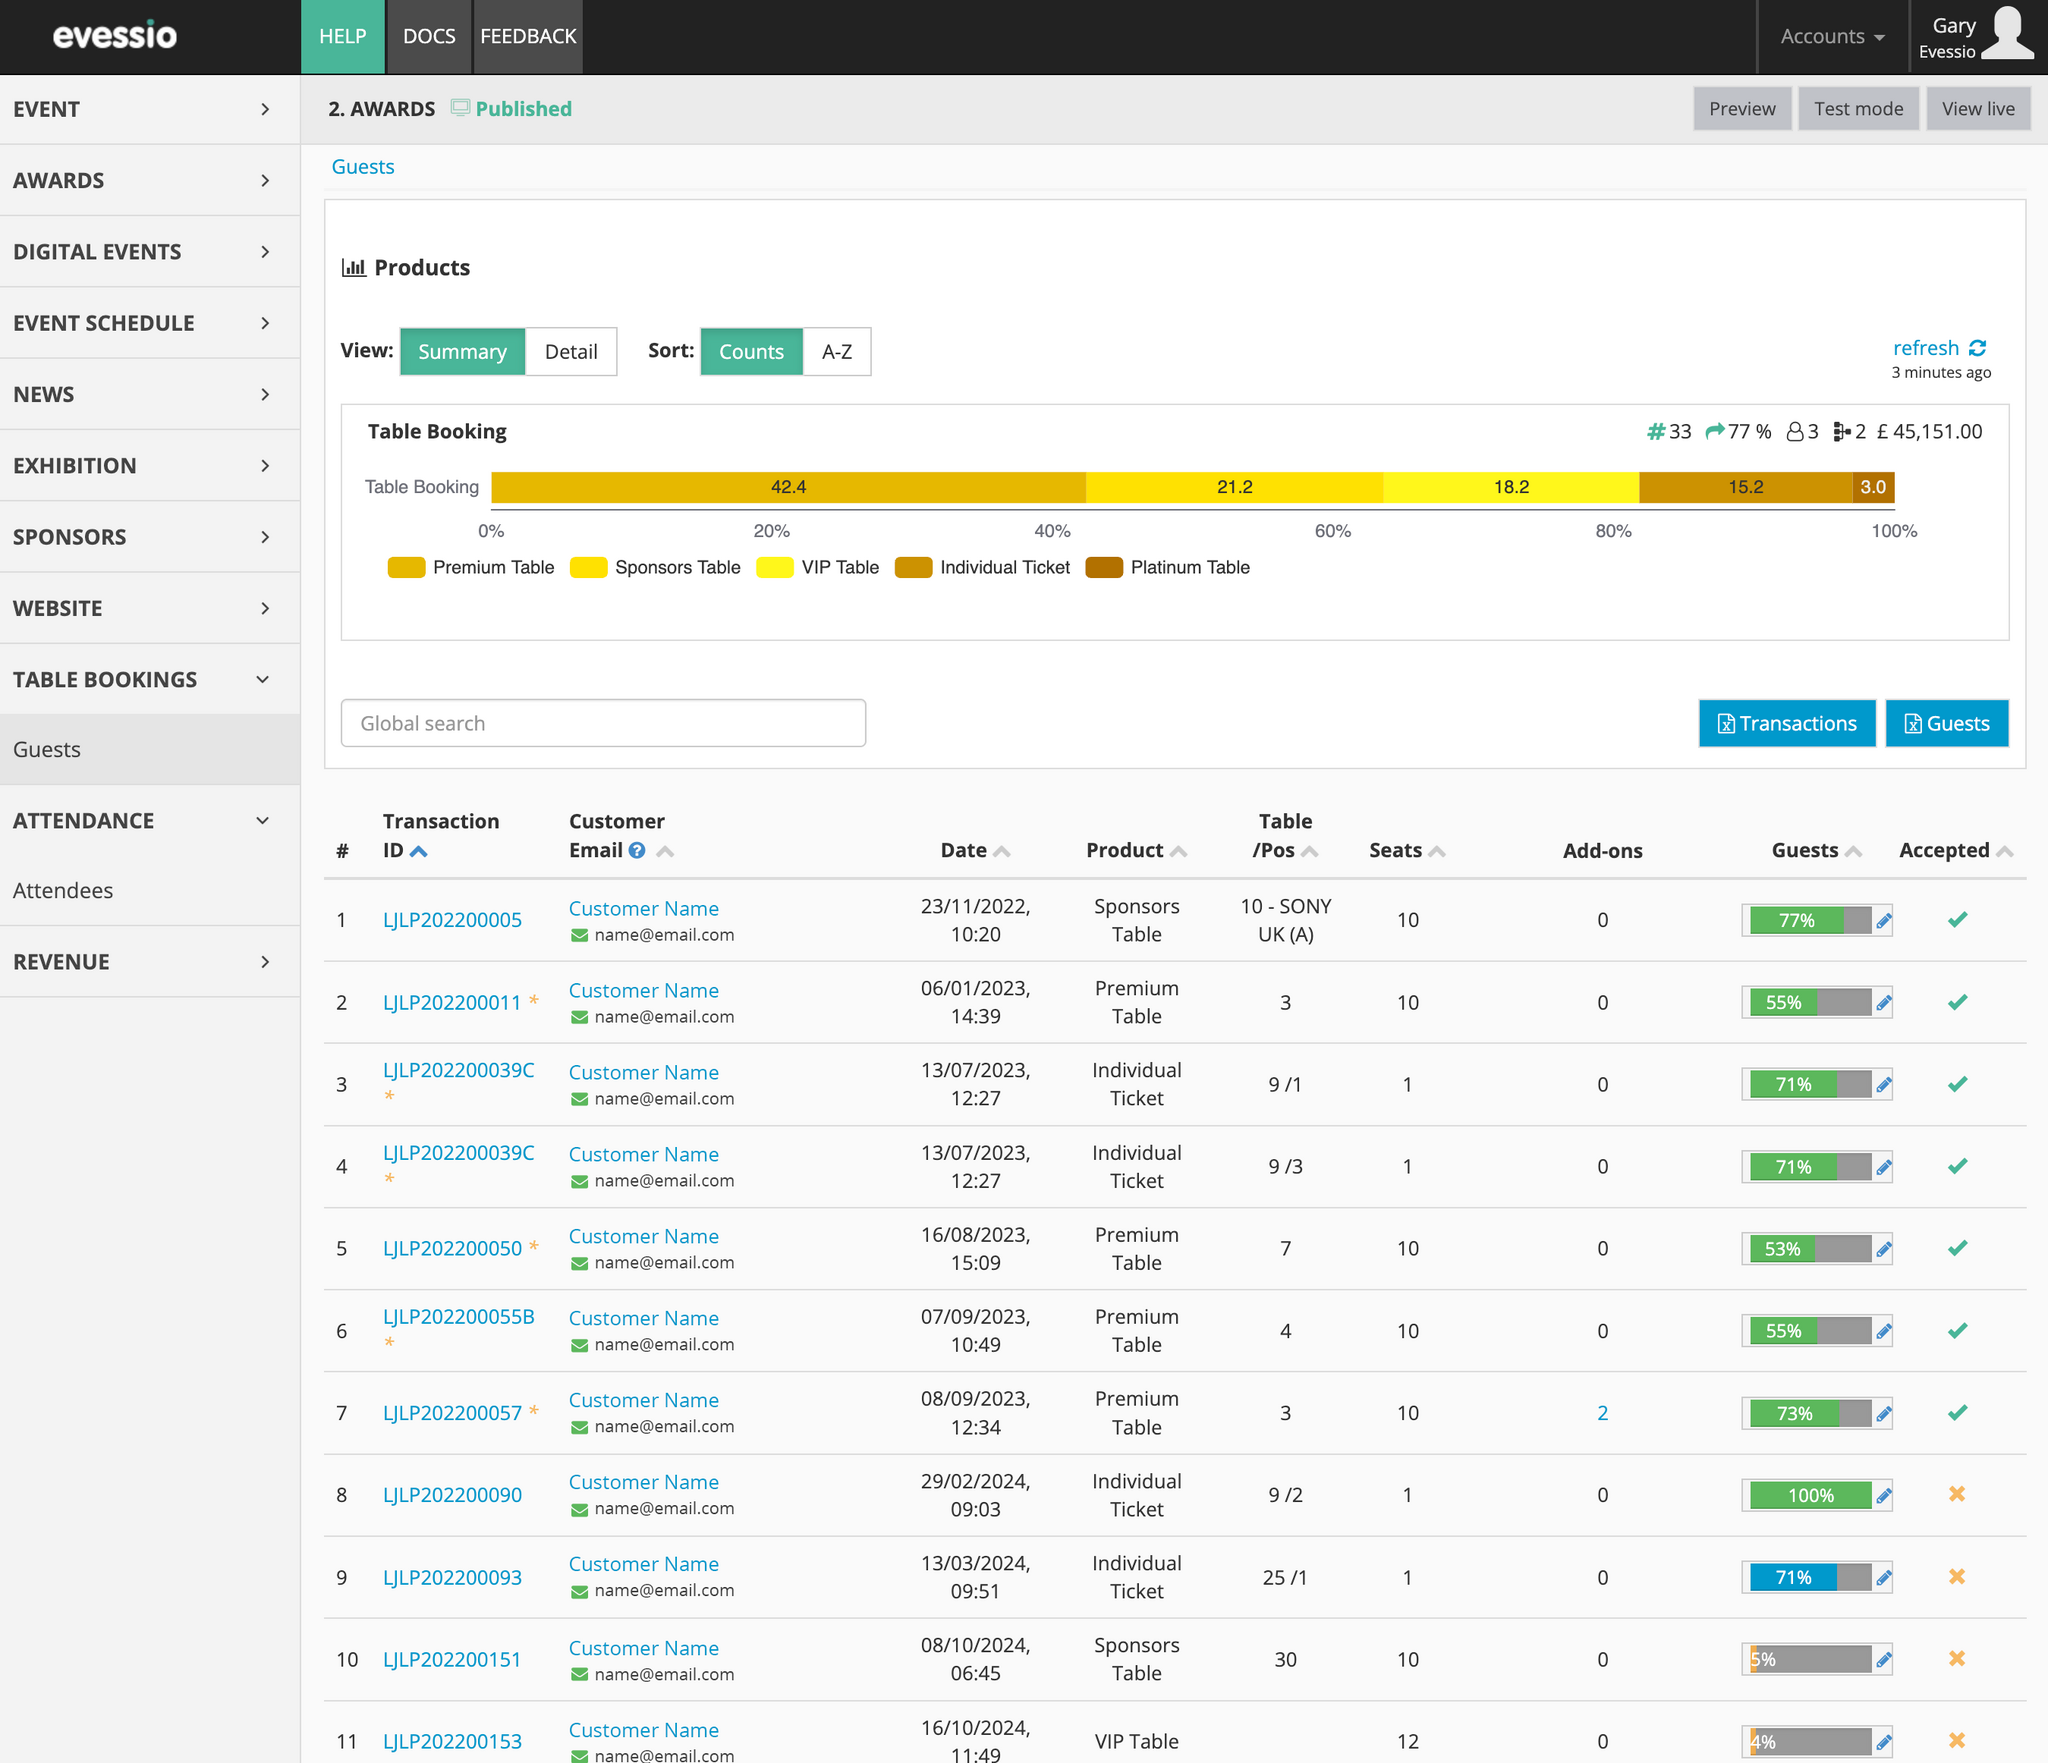This screenshot has width=2048, height=1763.
Task: Sort products by Counts
Action: (x=751, y=351)
